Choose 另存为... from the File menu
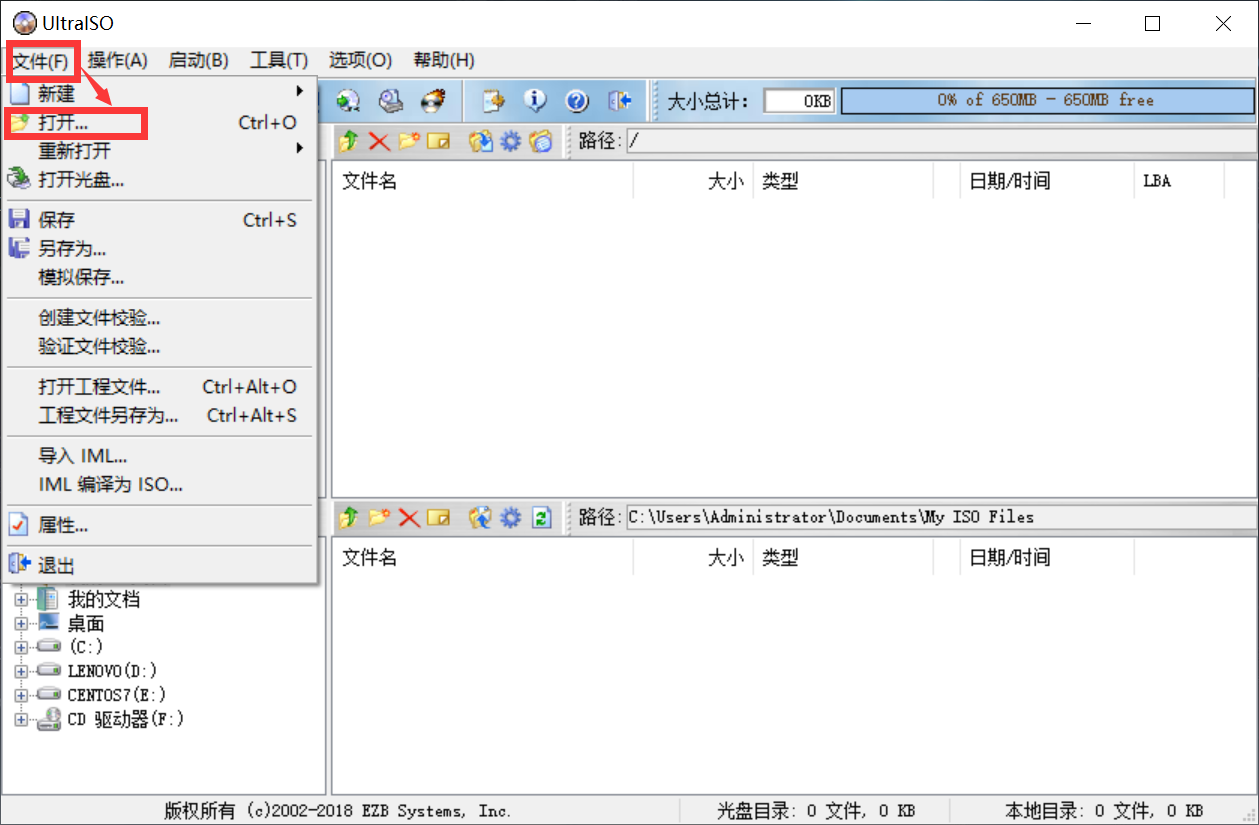Viewport: 1259px width, 825px height. pyautogui.click(x=160, y=249)
